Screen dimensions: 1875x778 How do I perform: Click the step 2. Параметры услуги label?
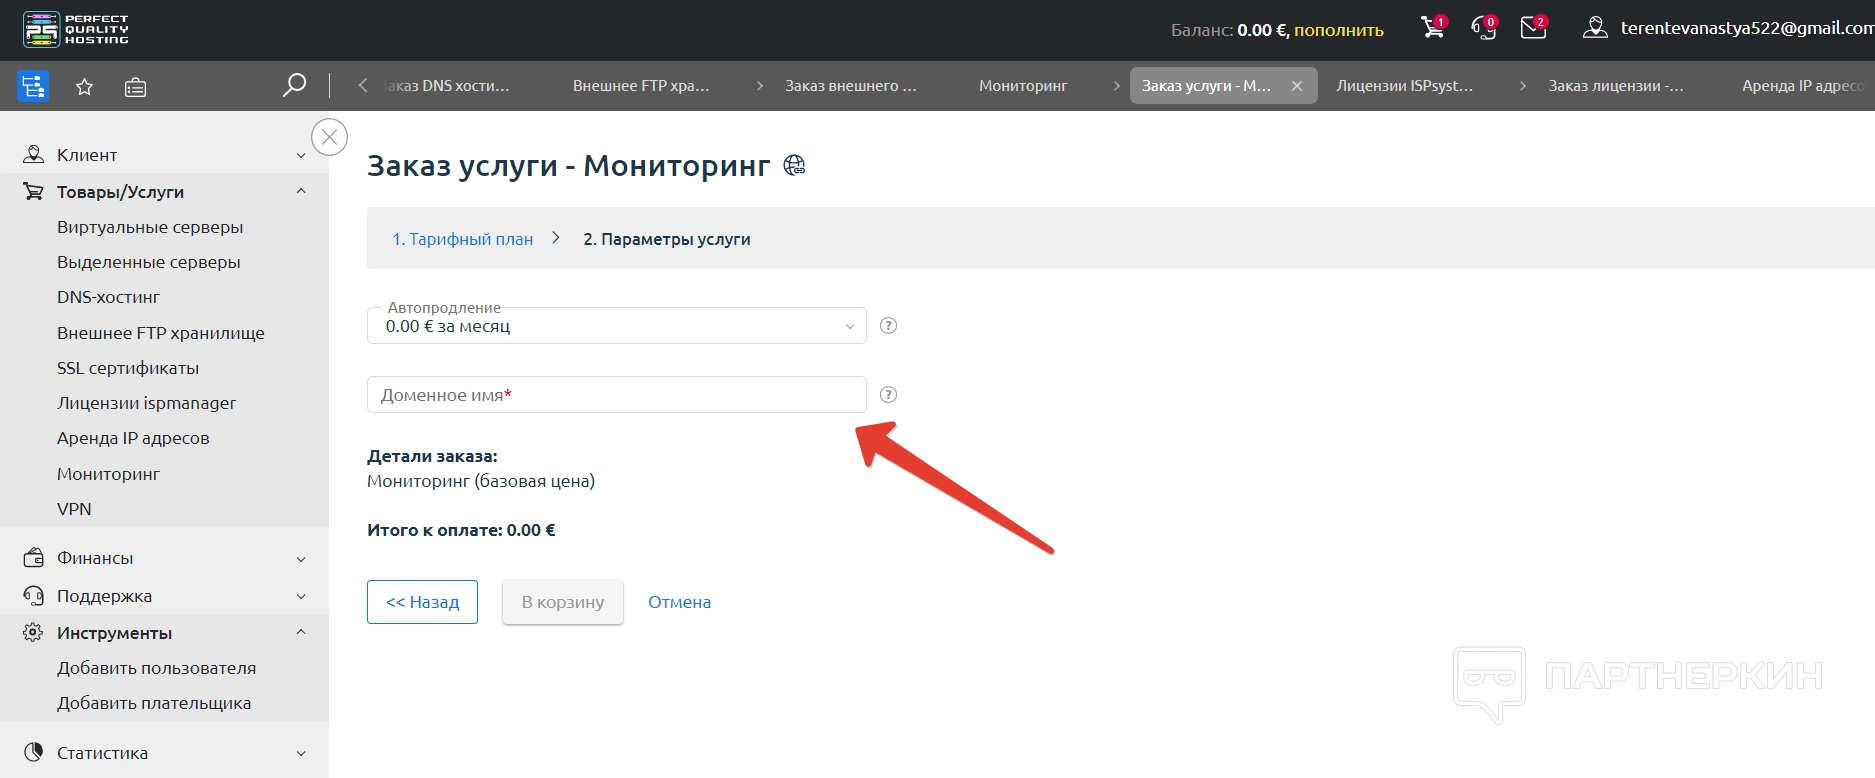(667, 239)
